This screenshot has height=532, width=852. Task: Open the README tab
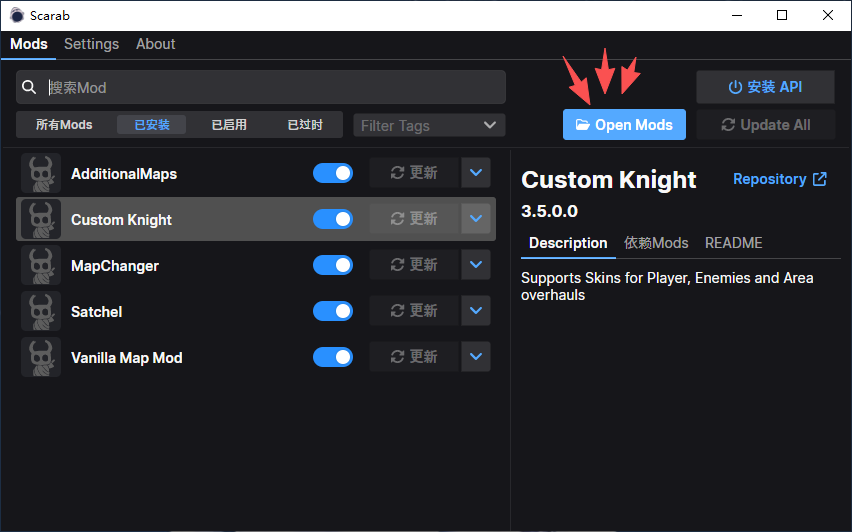click(733, 243)
